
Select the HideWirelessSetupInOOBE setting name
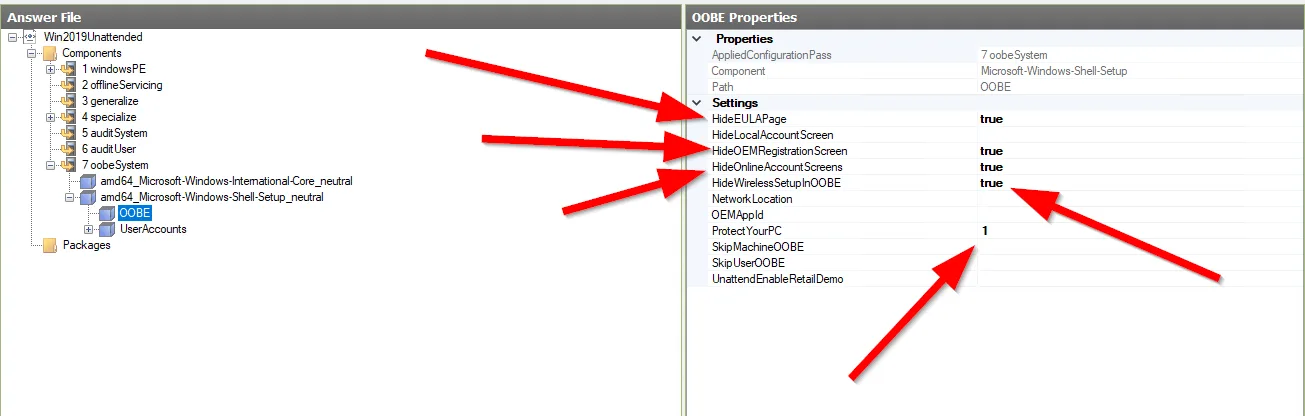click(x=776, y=183)
